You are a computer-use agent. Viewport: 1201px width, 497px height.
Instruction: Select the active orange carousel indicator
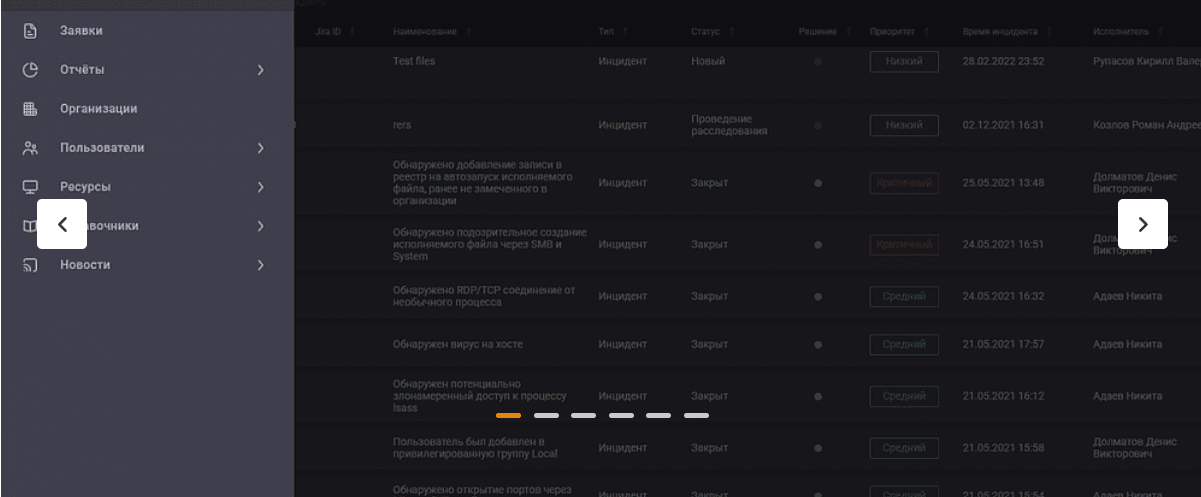pos(508,415)
